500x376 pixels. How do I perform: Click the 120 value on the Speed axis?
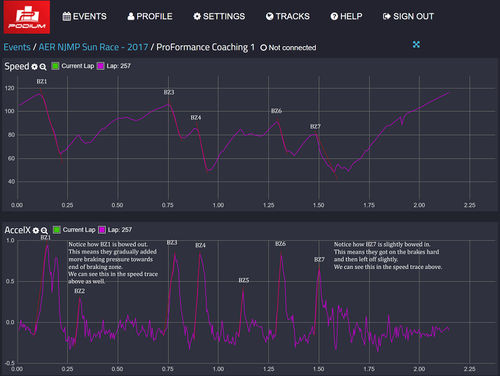coord(10,88)
